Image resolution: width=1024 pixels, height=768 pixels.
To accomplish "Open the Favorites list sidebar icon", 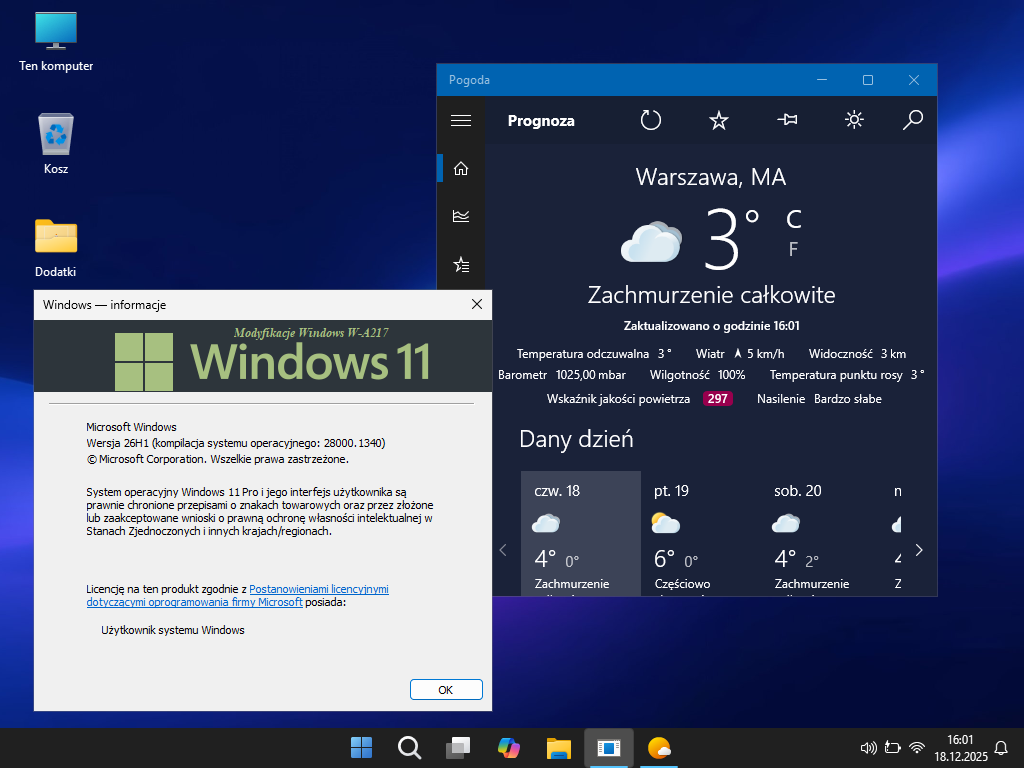I will click(461, 264).
